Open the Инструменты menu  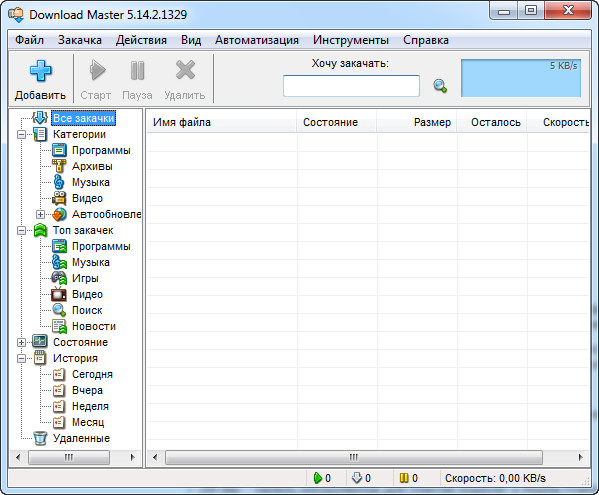point(351,40)
